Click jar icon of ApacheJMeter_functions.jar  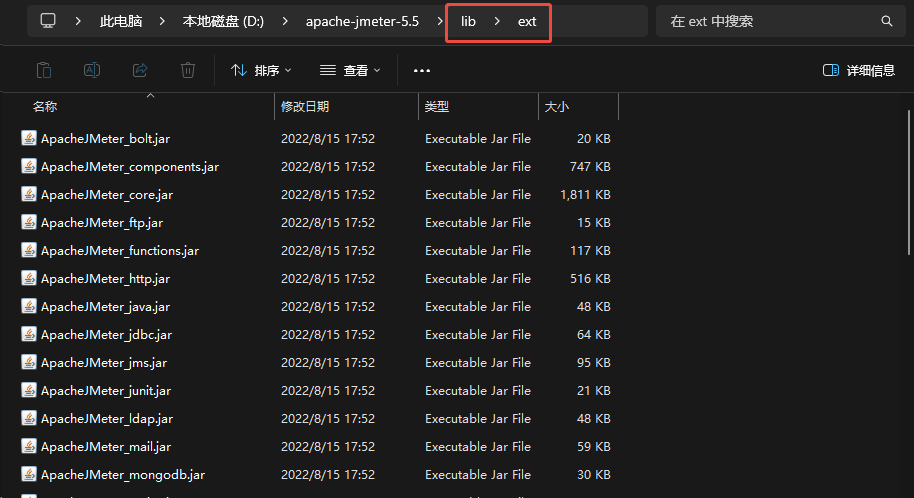29,250
